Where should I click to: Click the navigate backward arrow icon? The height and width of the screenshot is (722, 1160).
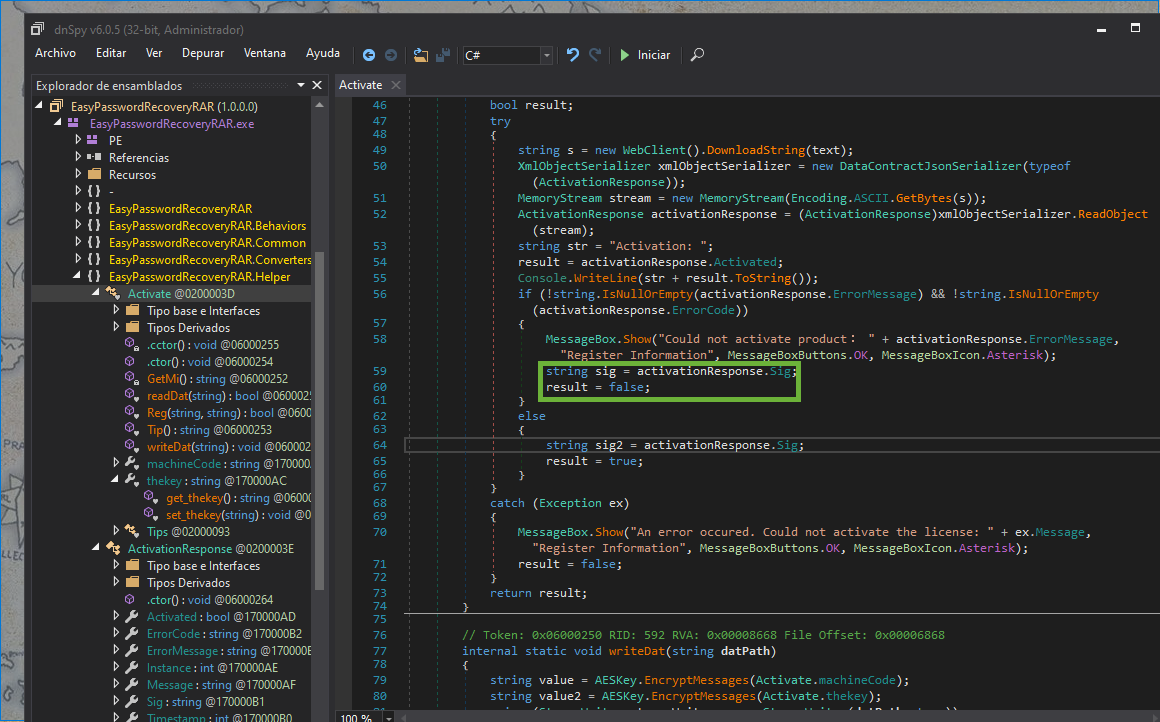369,55
